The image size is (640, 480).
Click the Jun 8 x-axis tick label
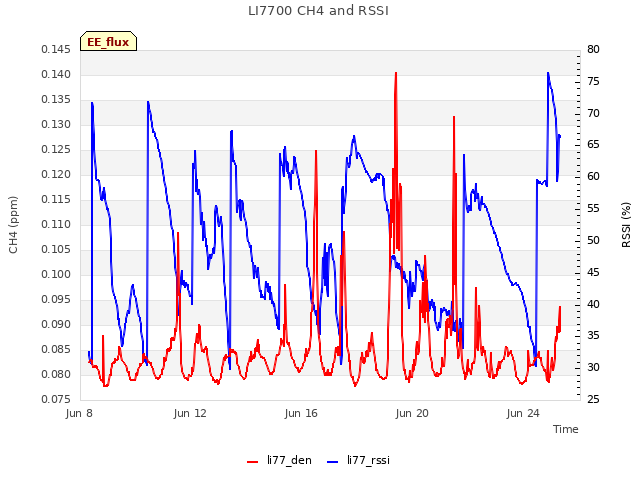coord(79,413)
